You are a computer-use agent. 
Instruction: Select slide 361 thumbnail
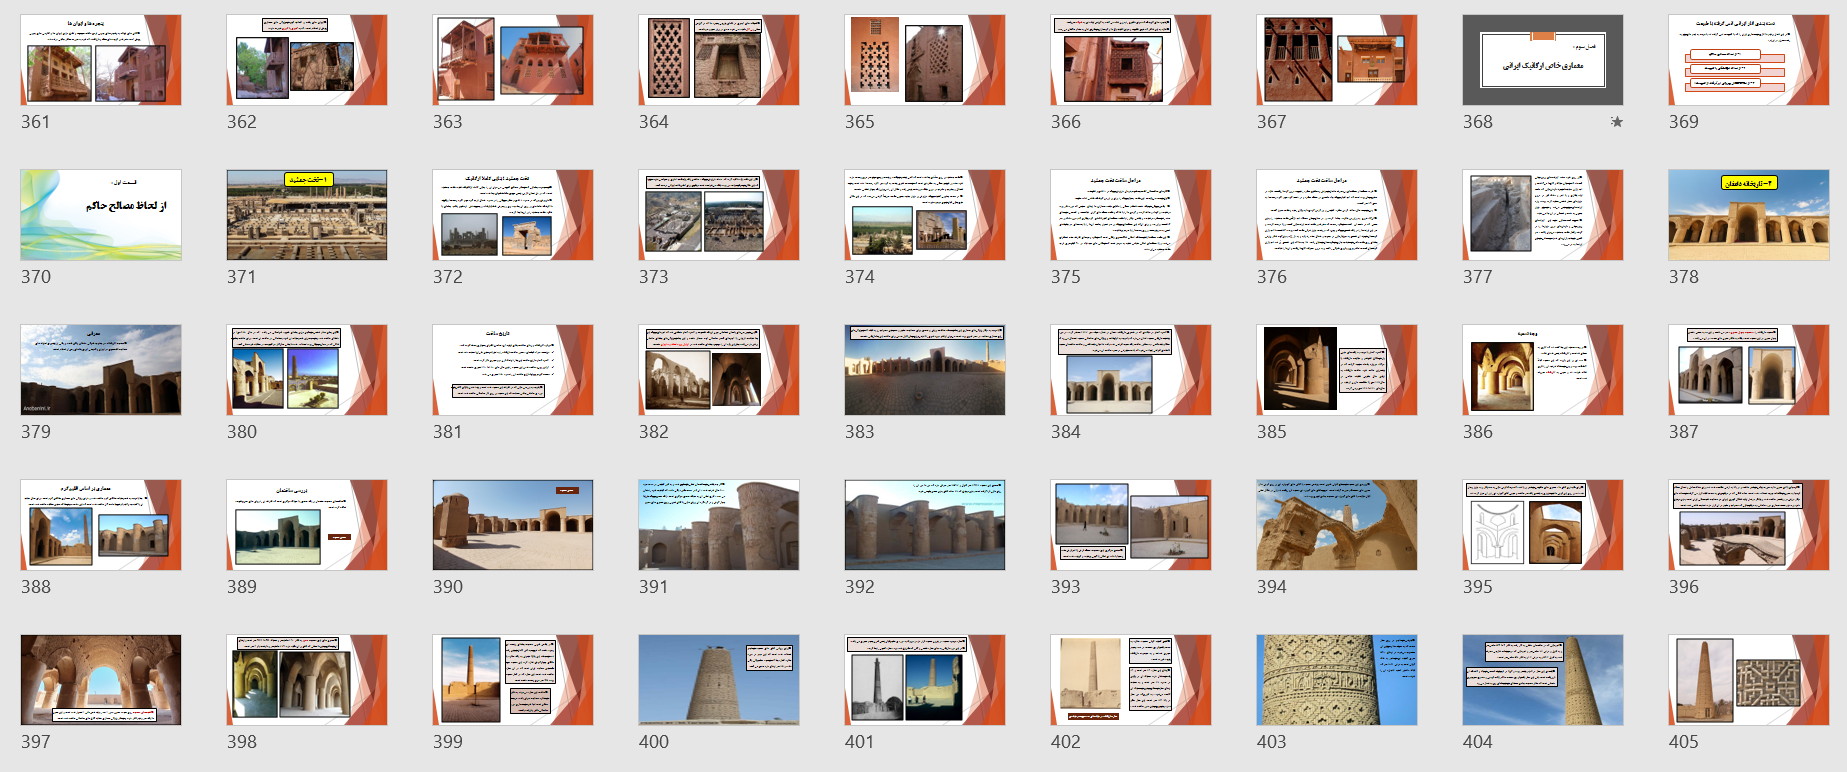point(101,60)
